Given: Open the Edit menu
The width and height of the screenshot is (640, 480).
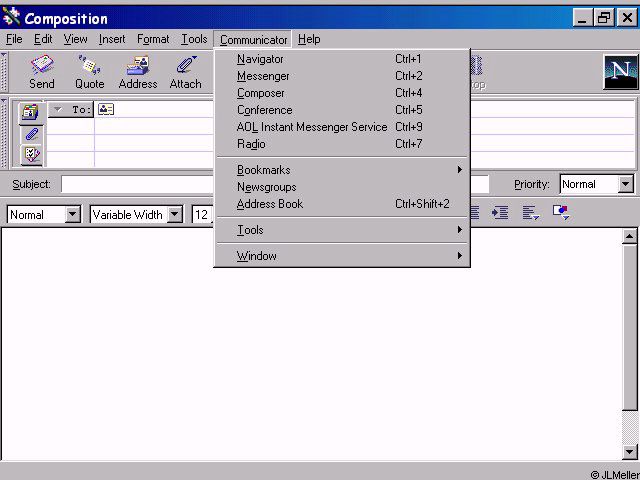Looking at the screenshot, I should point(43,39).
